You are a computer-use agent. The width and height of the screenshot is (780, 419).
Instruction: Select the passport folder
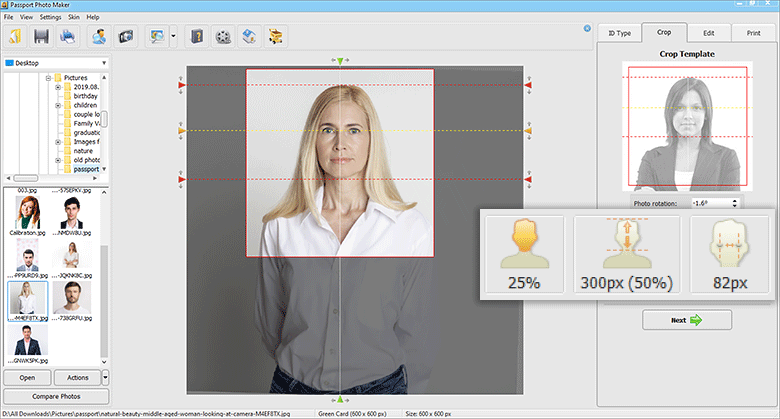click(x=86, y=169)
